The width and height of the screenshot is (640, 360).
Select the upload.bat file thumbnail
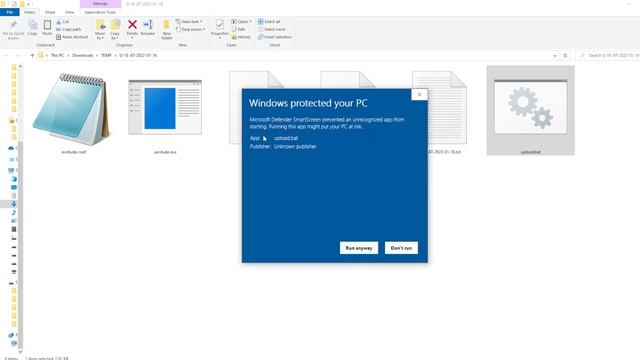pos(530,111)
